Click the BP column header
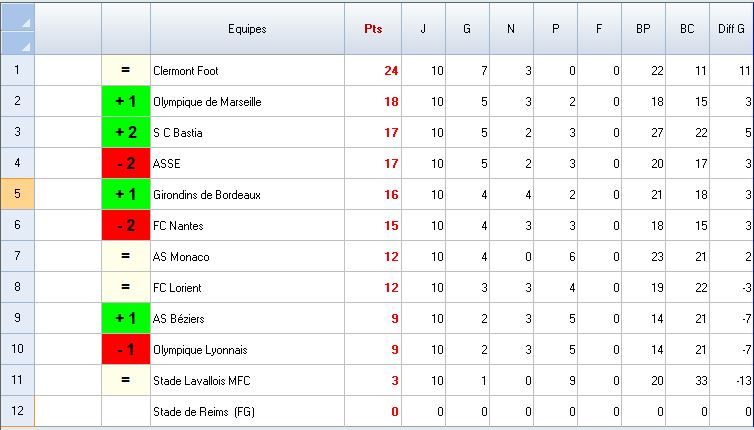Image resolution: width=754 pixels, height=430 pixels. (643, 30)
